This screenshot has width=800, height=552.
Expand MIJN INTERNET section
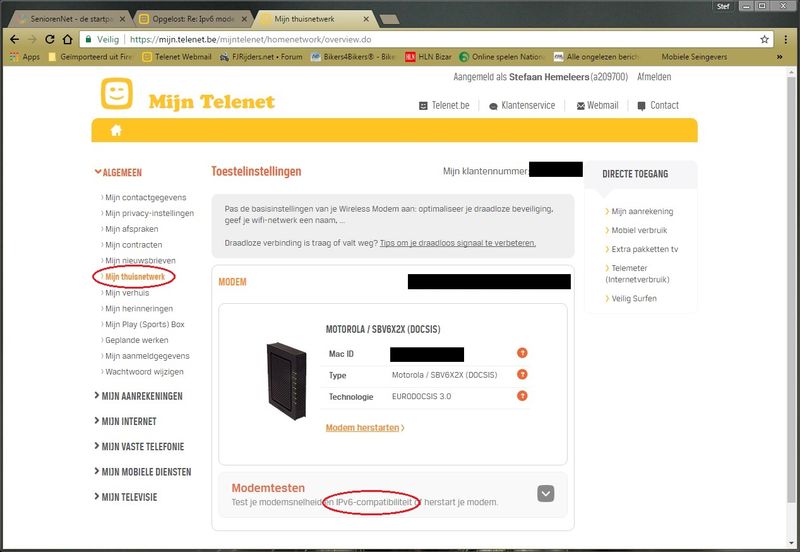coord(125,421)
